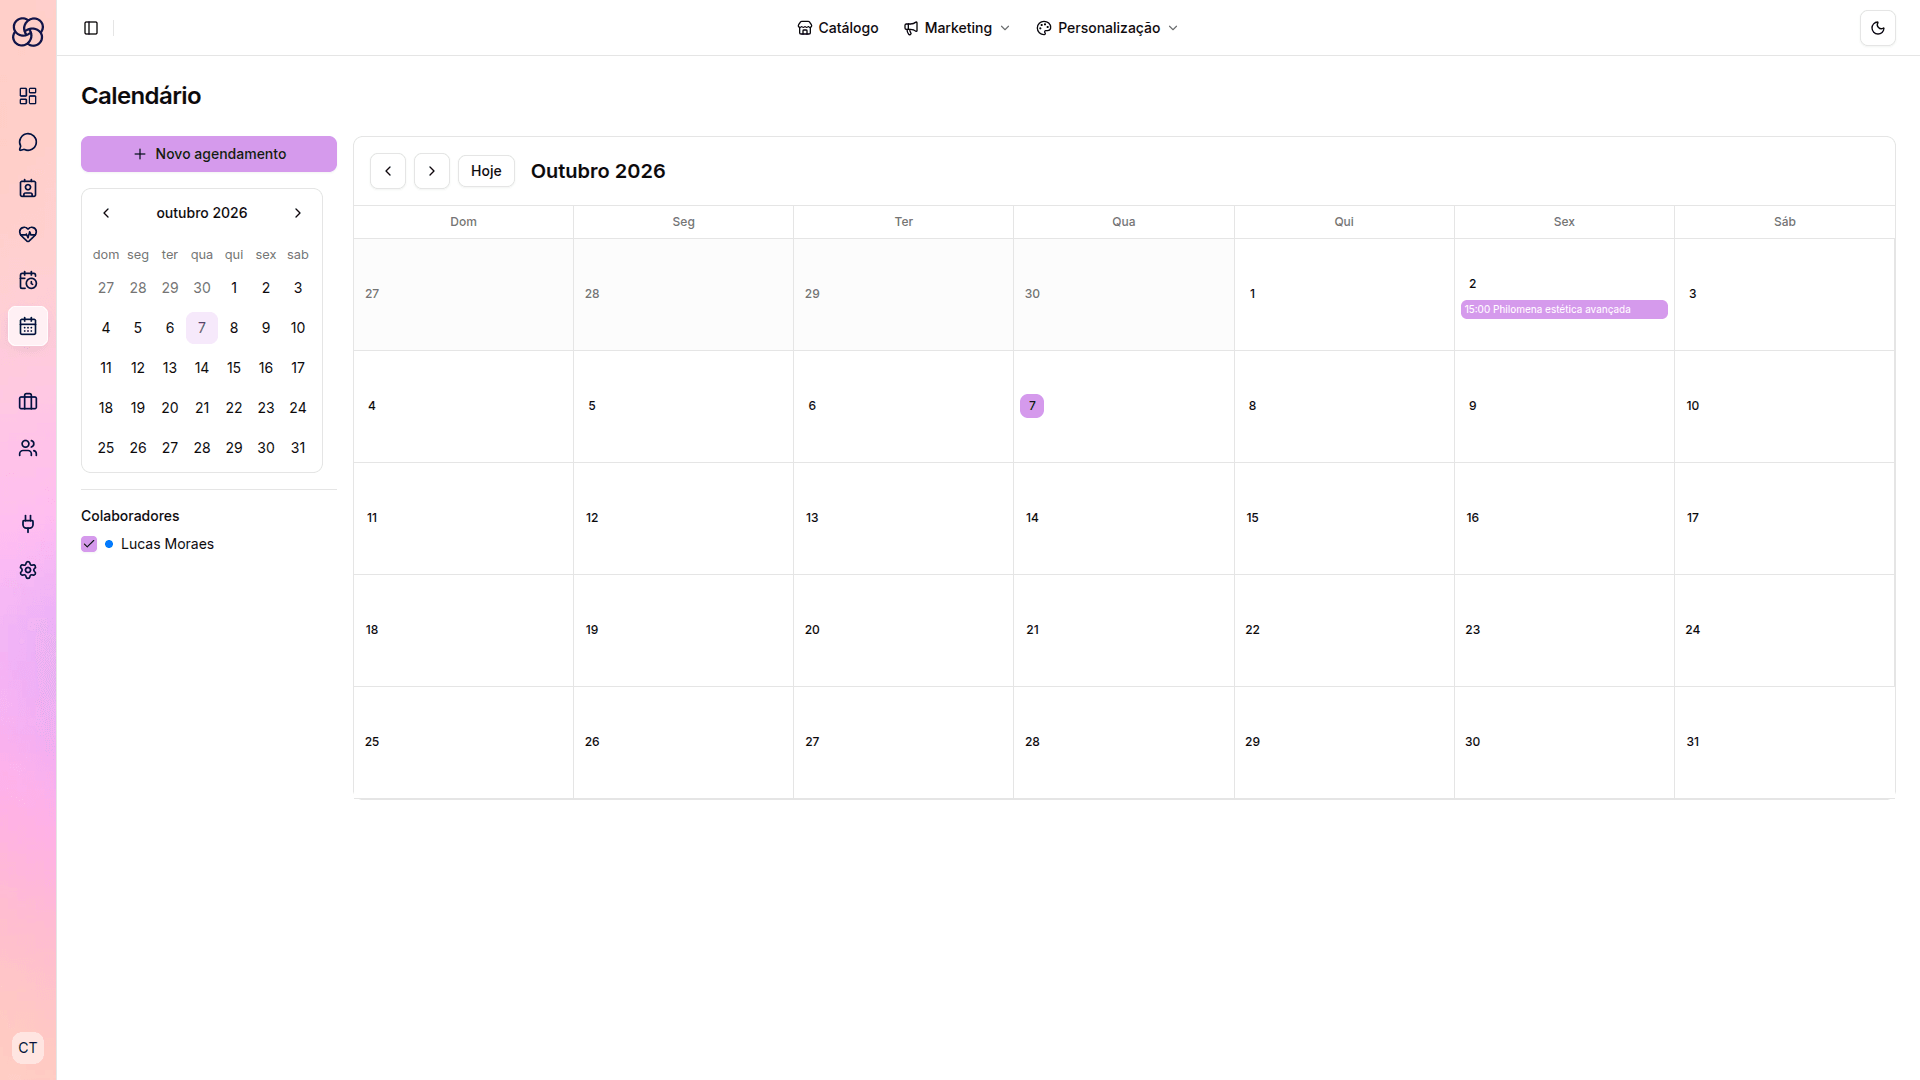Open the calendar-clock schedule icon

coord(28,280)
